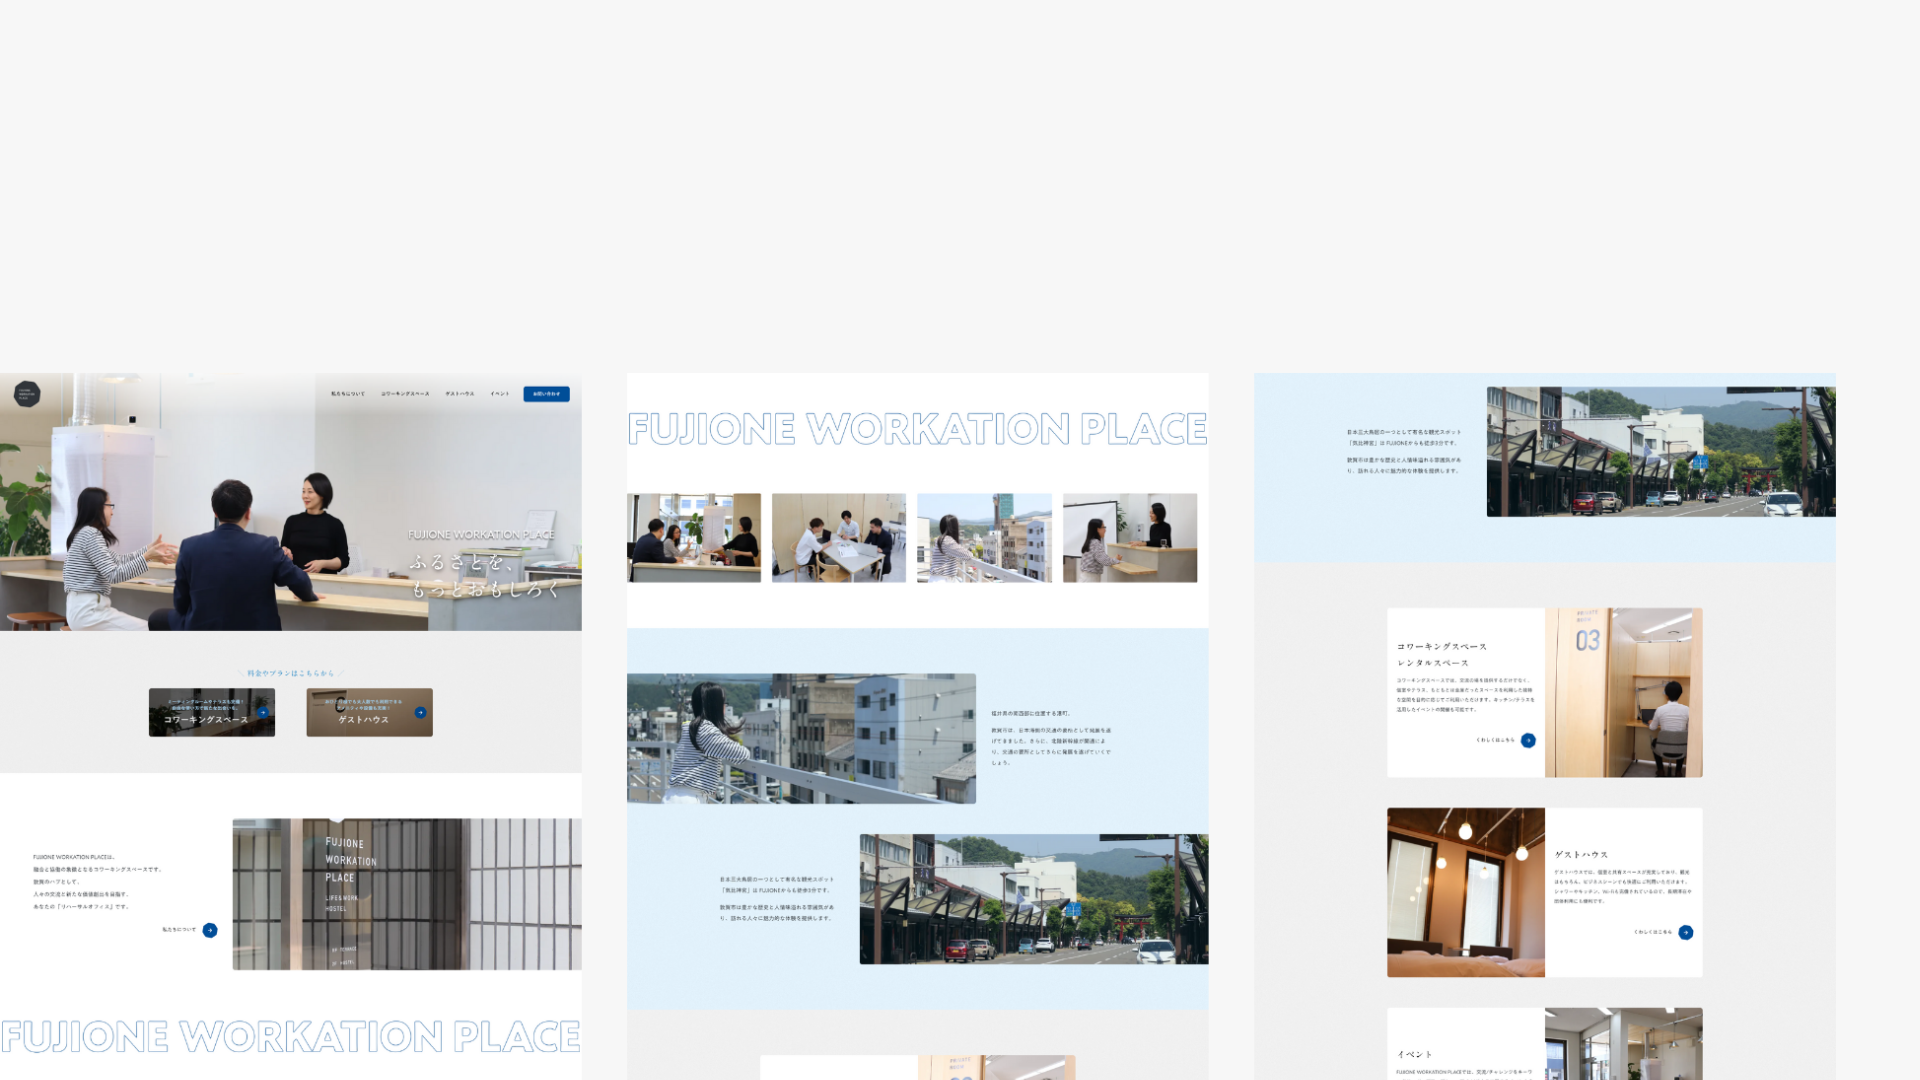Click arrow icon on コワーキングスペース banner
Image resolution: width=1920 pixels, height=1080 pixels.
[263, 713]
